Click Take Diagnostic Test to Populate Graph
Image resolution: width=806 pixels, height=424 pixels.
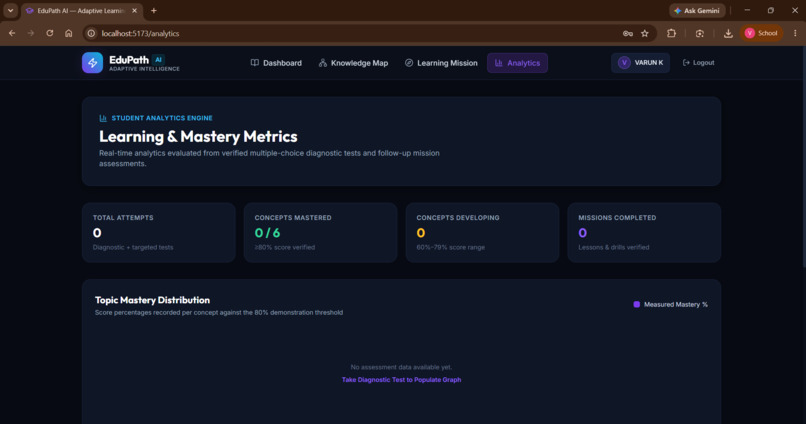pyautogui.click(x=401, y=380)
